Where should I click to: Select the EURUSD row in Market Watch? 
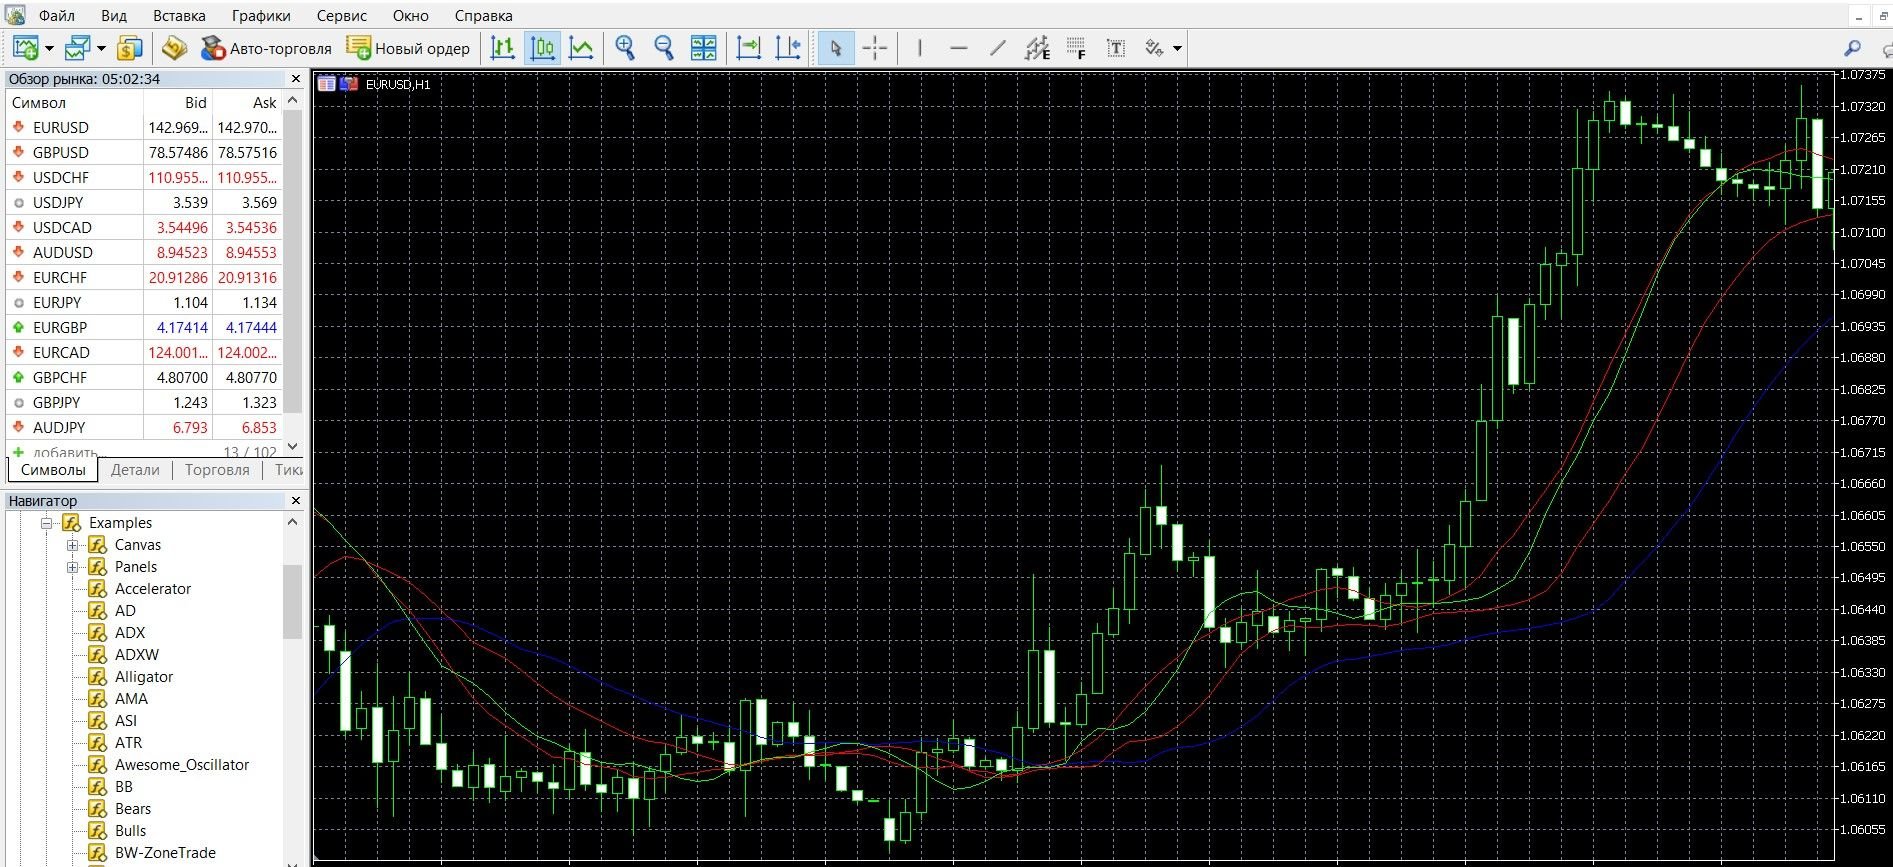tap(144, 128)
